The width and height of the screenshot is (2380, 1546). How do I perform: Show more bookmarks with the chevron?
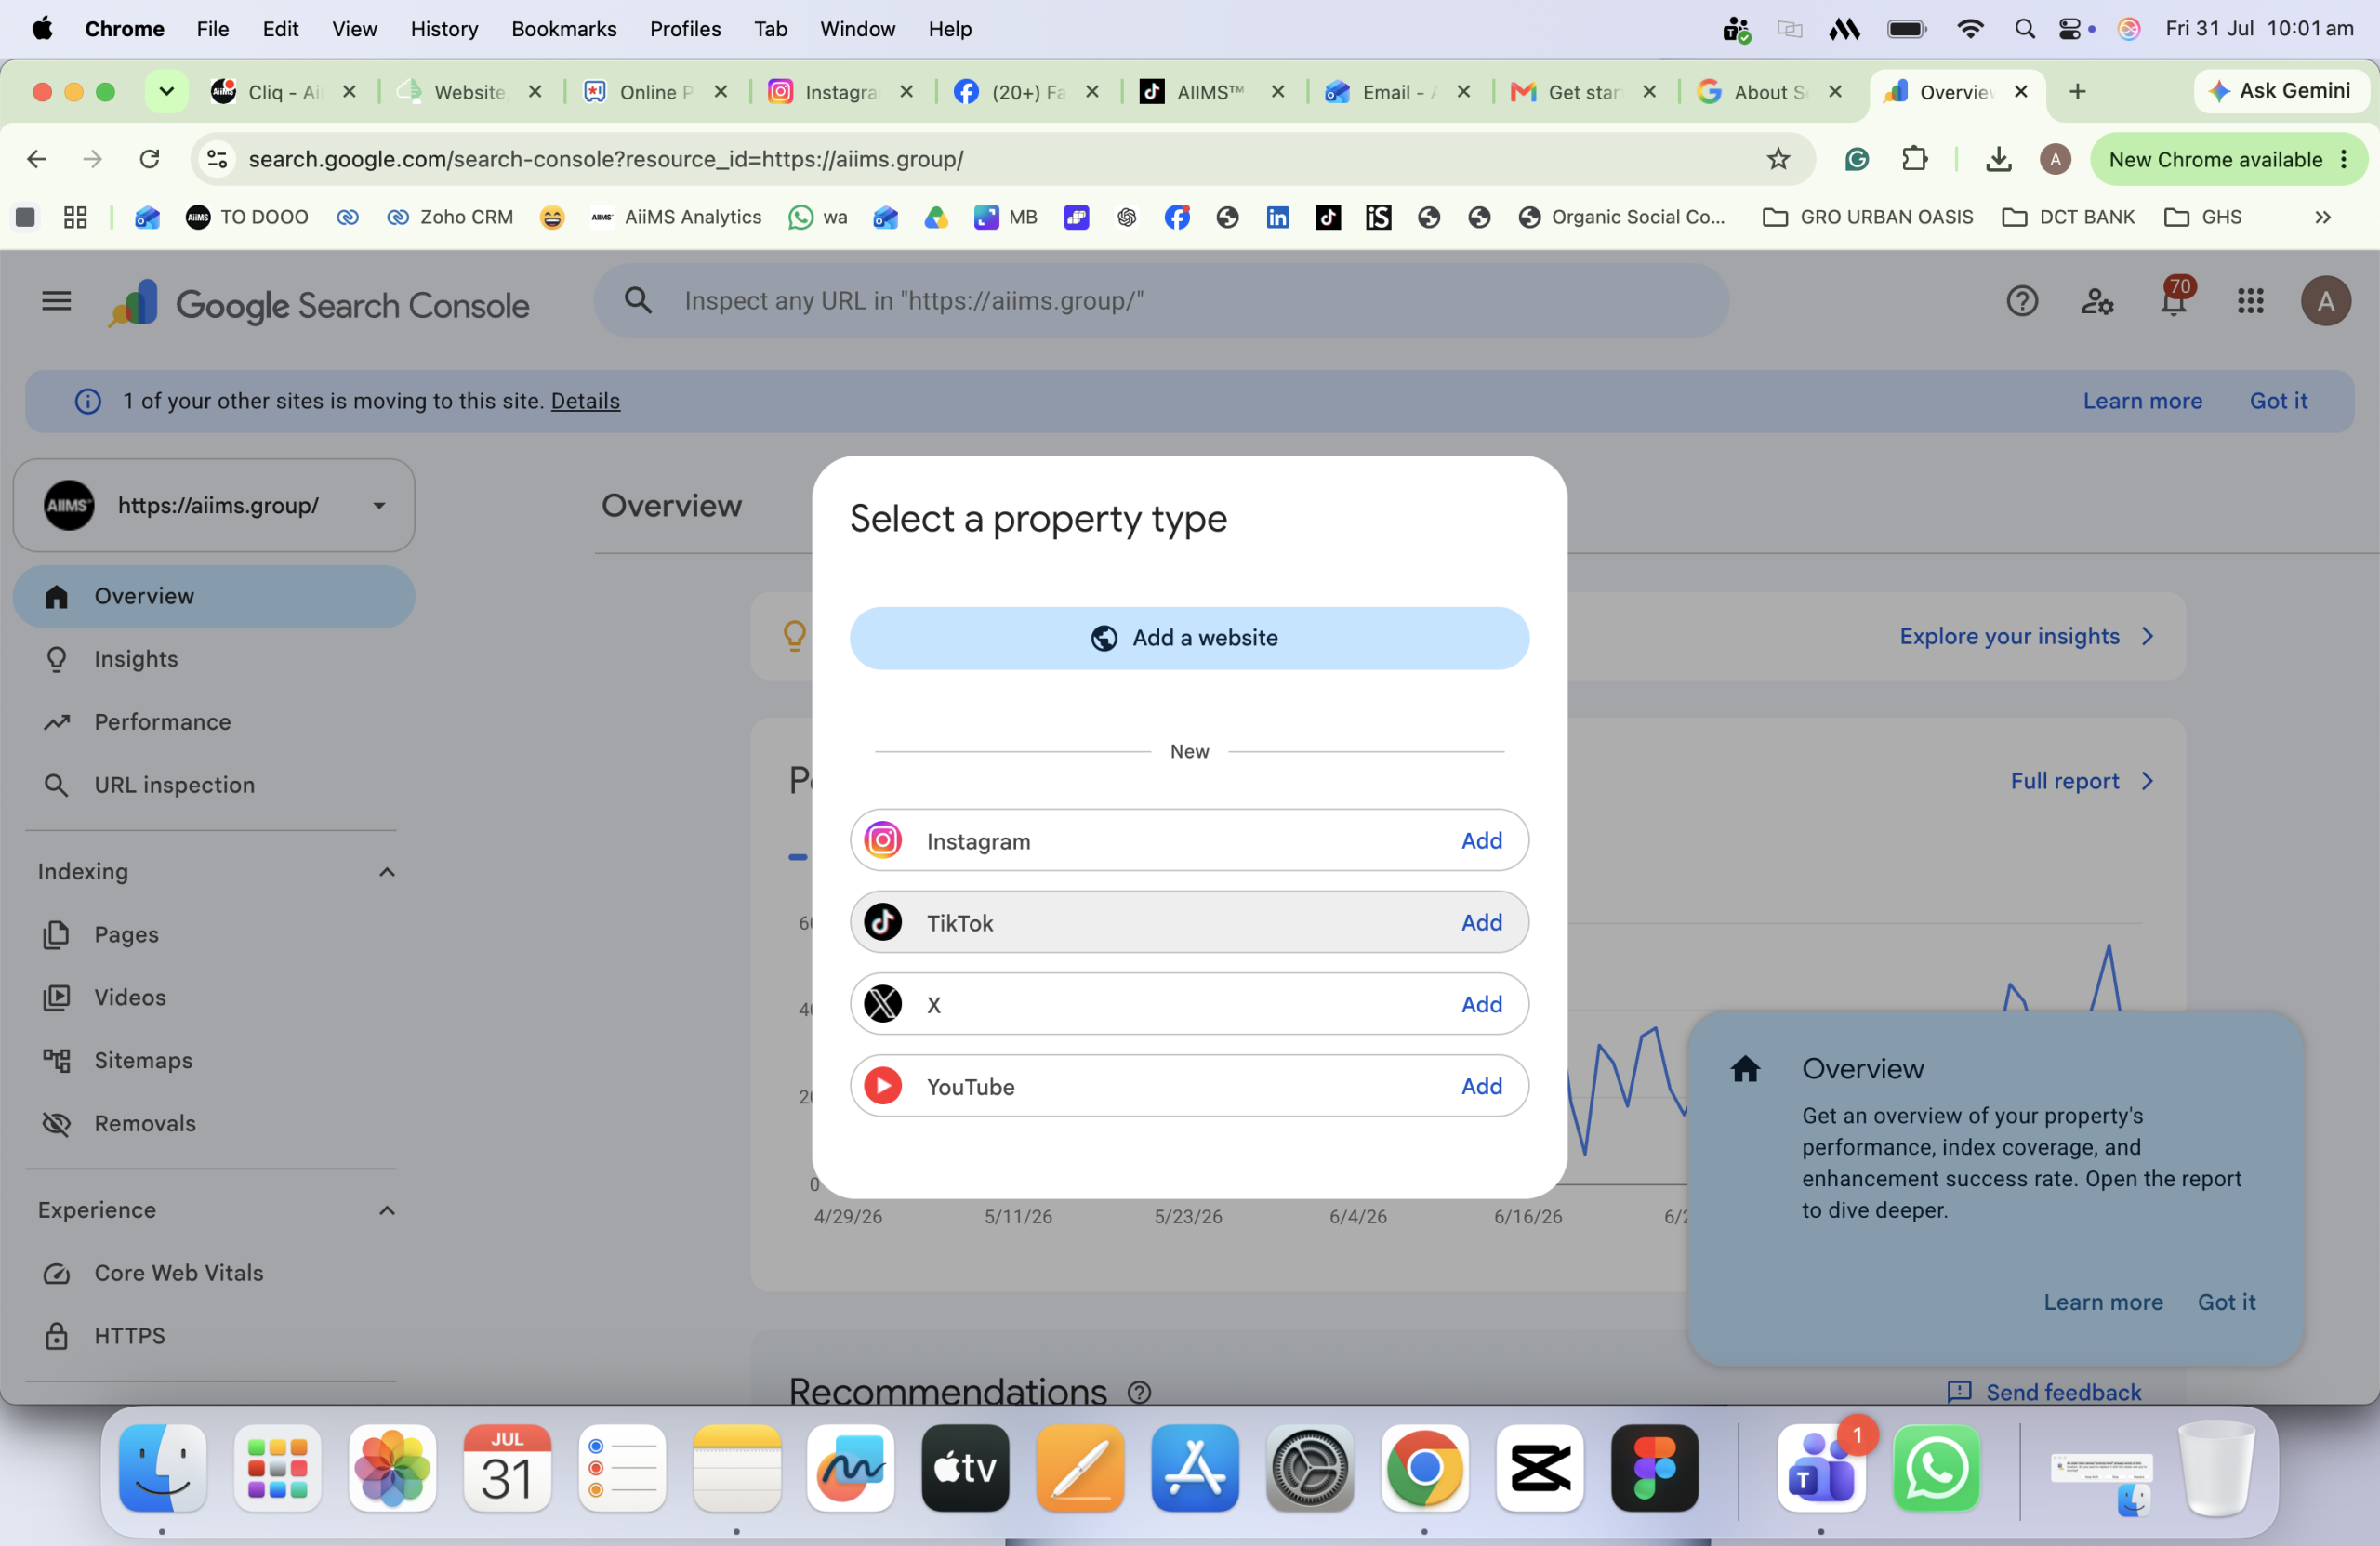pos(2322,217)
